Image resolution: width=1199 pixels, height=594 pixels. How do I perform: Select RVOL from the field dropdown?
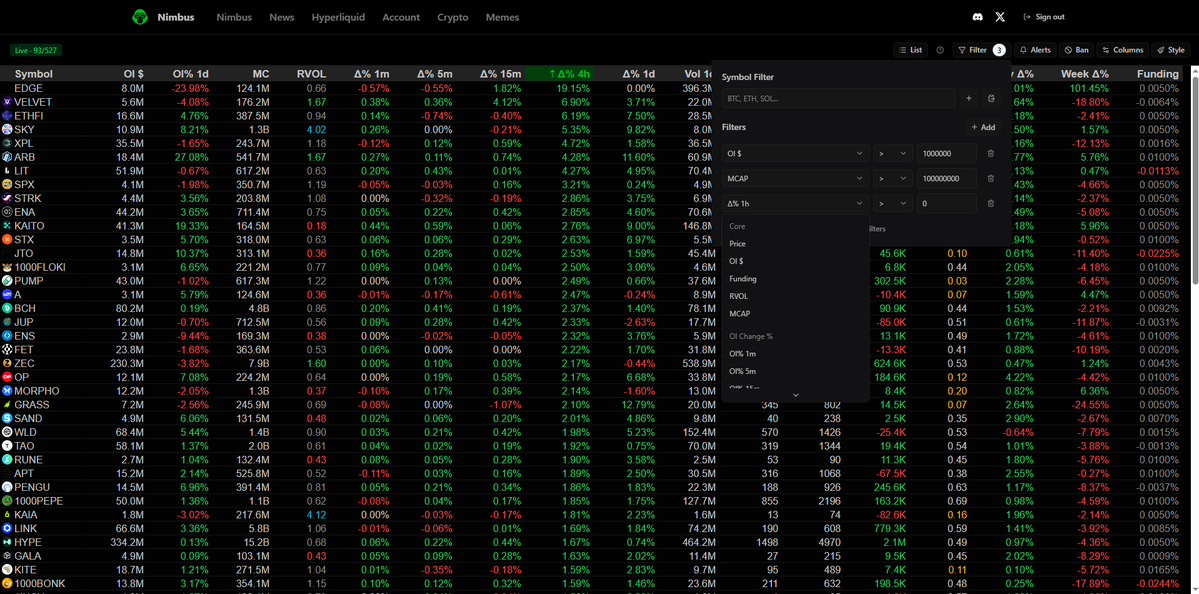coord(795,297)
